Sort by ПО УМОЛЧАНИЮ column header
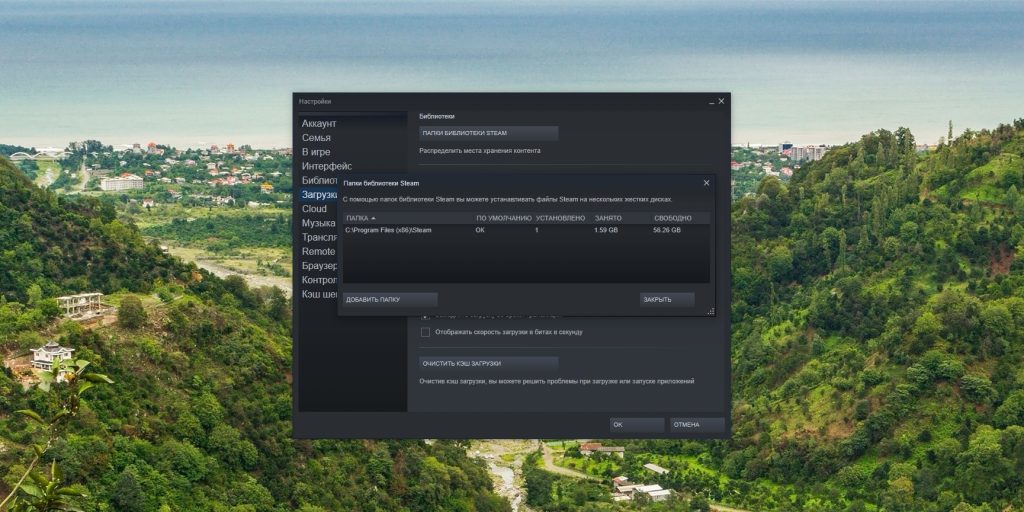 [x=503, y=217]
